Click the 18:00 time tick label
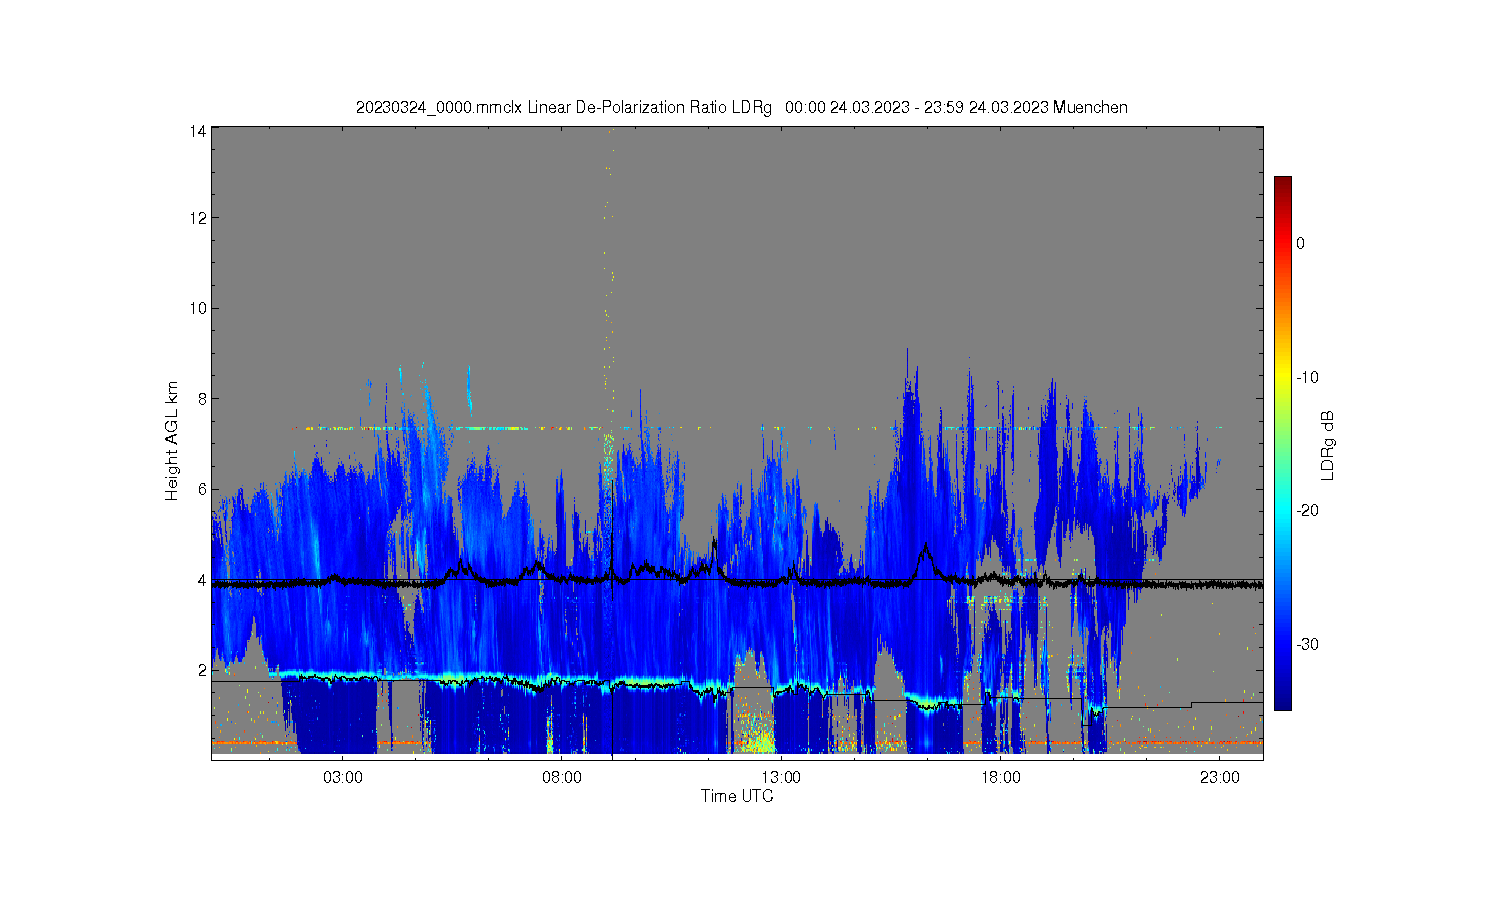The image size is (1500, 900). pyautogui.click(x=1000, y=777)
